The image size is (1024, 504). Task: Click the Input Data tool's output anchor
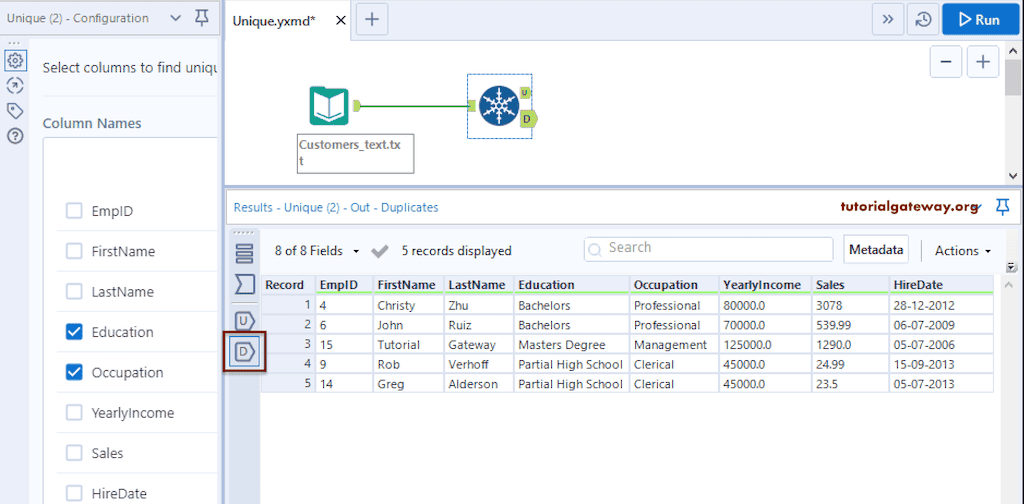[x=357, y=106]
